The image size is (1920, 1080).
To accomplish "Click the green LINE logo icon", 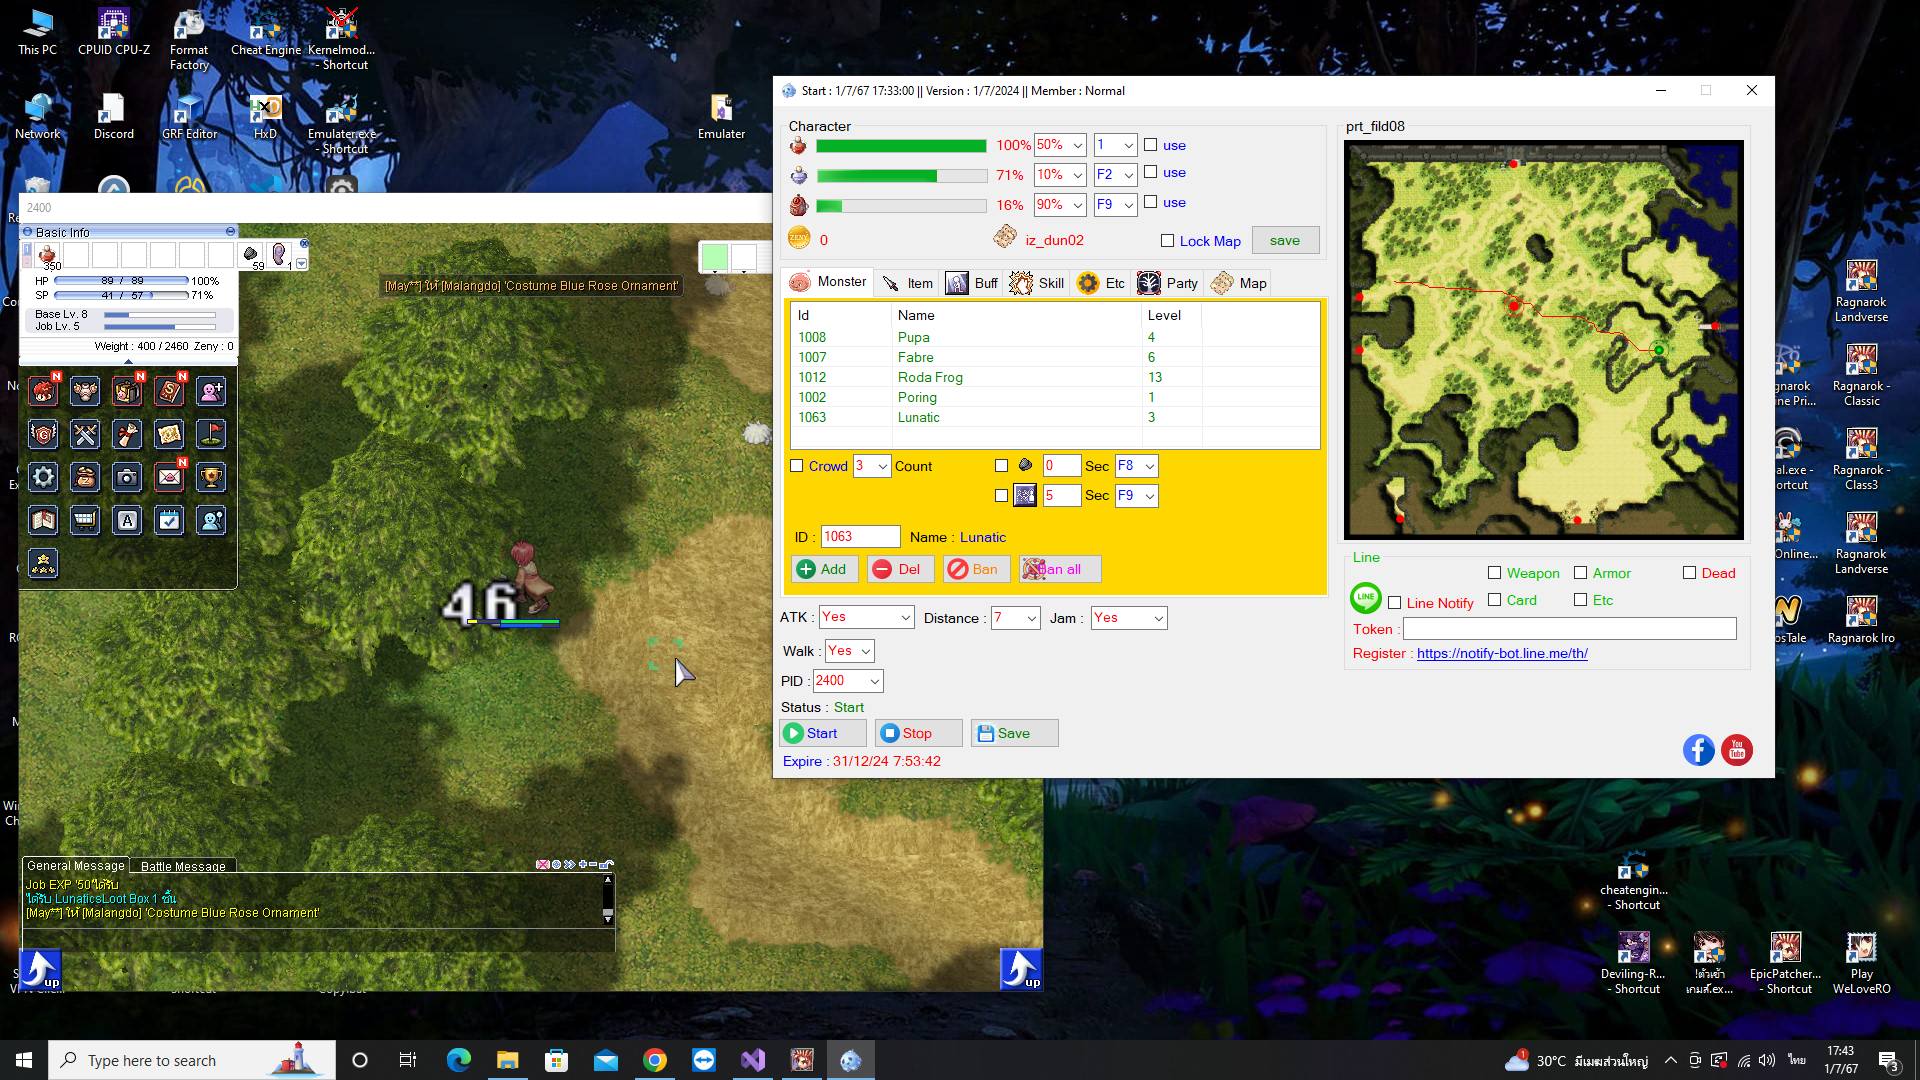I will tap(1365, 598).
